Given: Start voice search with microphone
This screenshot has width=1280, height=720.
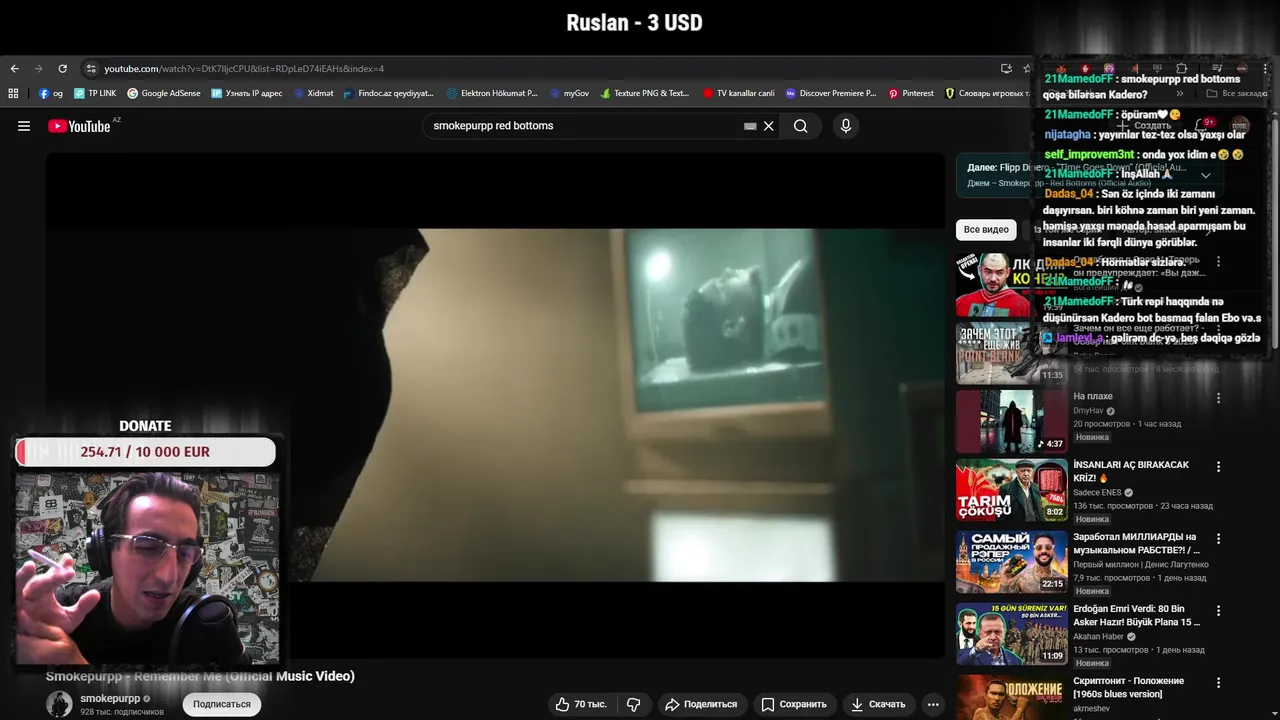Looking at the screenshot, I should 846,126.
